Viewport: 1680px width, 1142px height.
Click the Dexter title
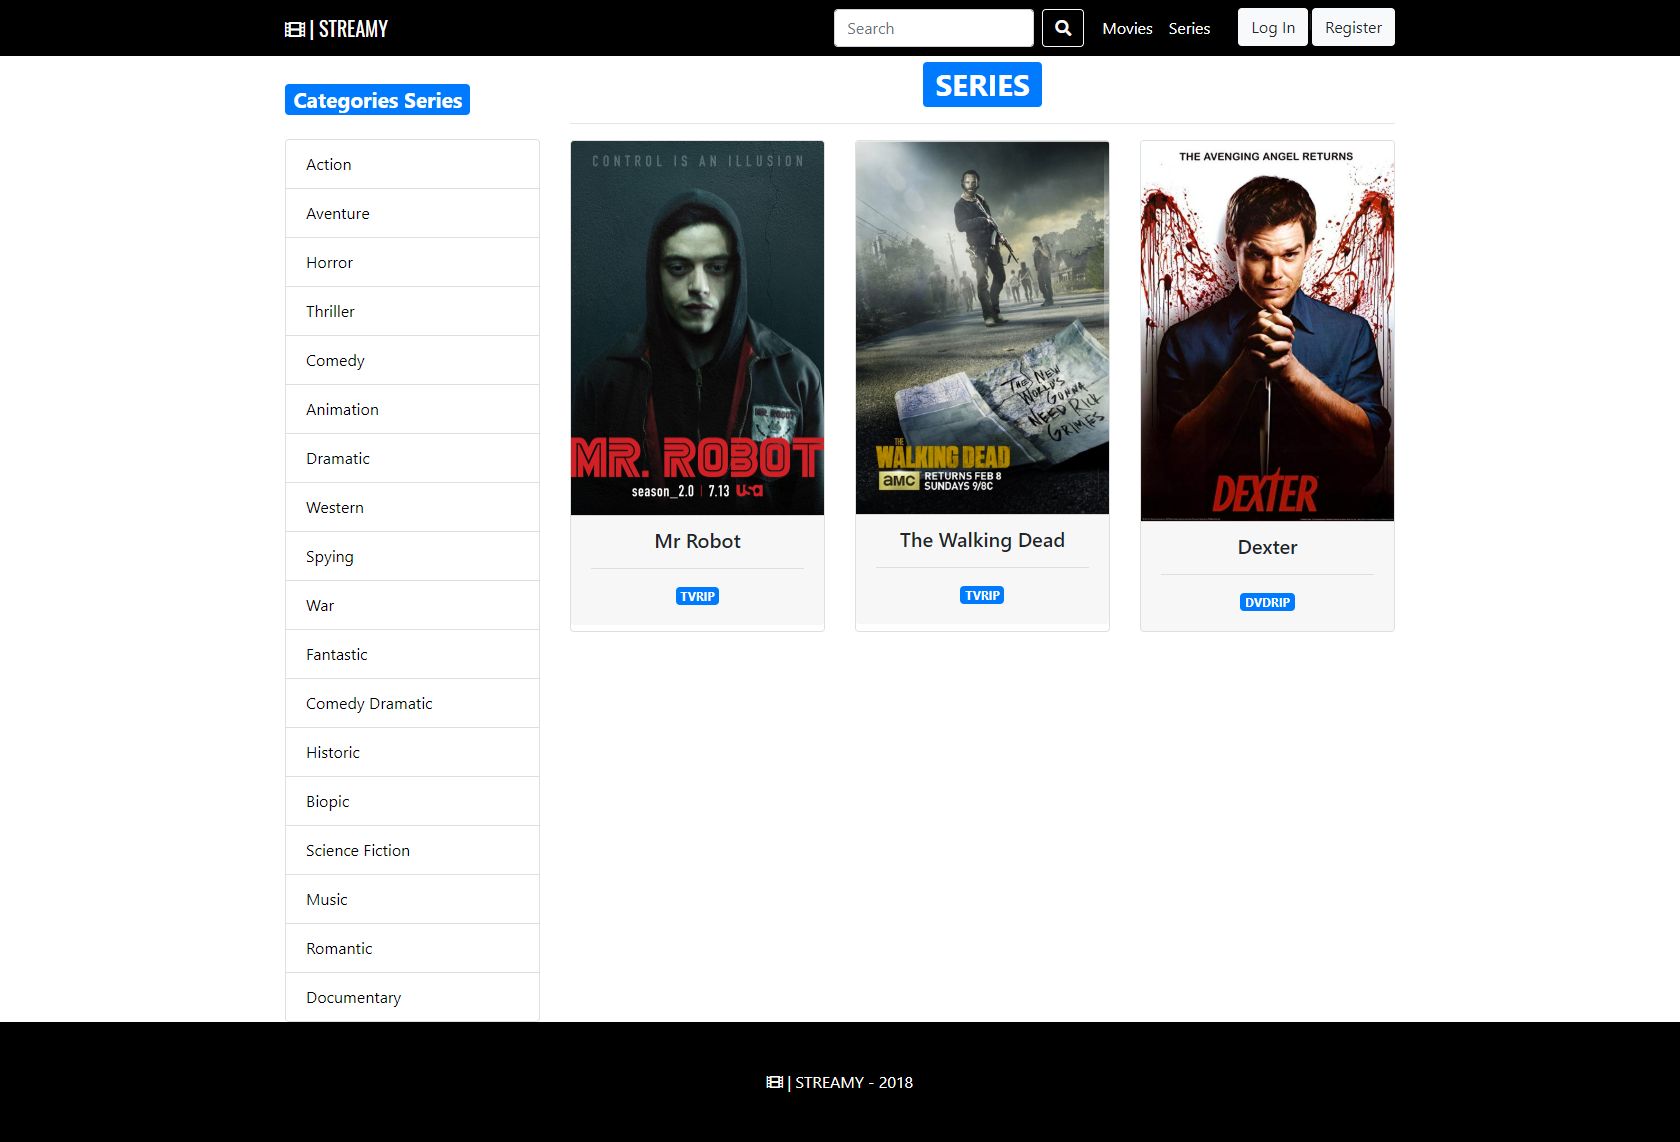1267,547
